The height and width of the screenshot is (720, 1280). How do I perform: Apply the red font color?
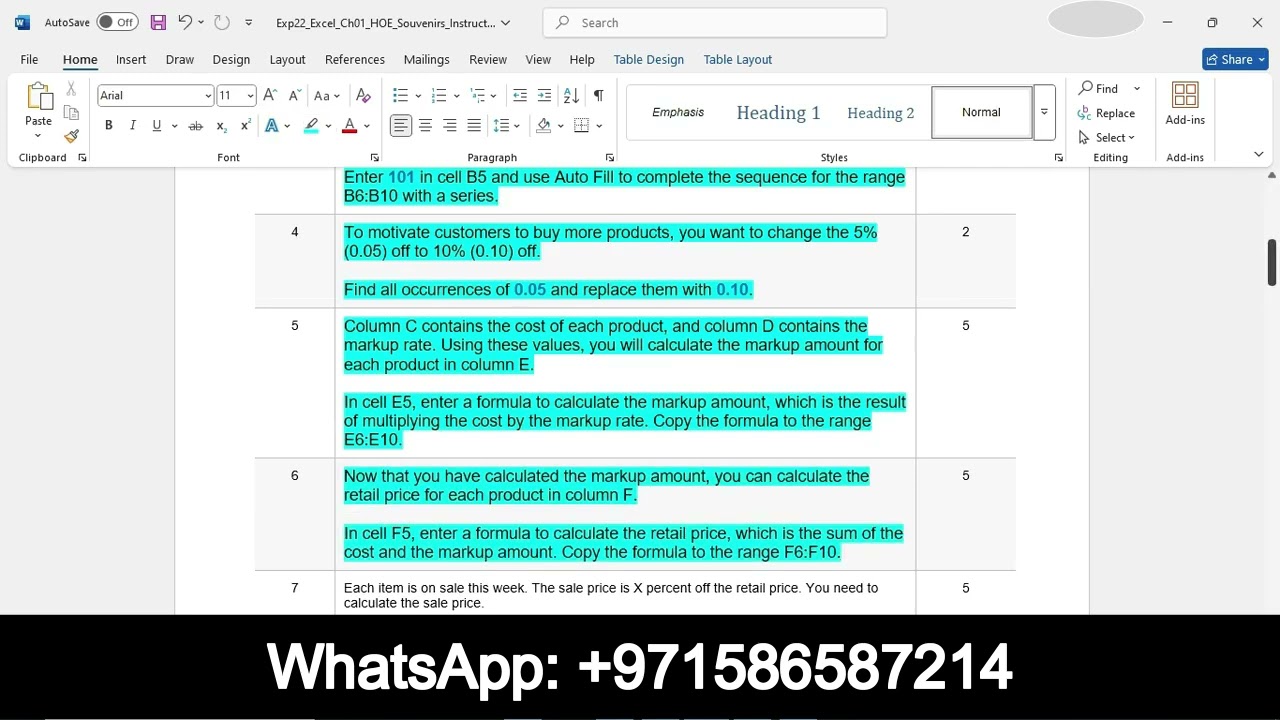349,125
